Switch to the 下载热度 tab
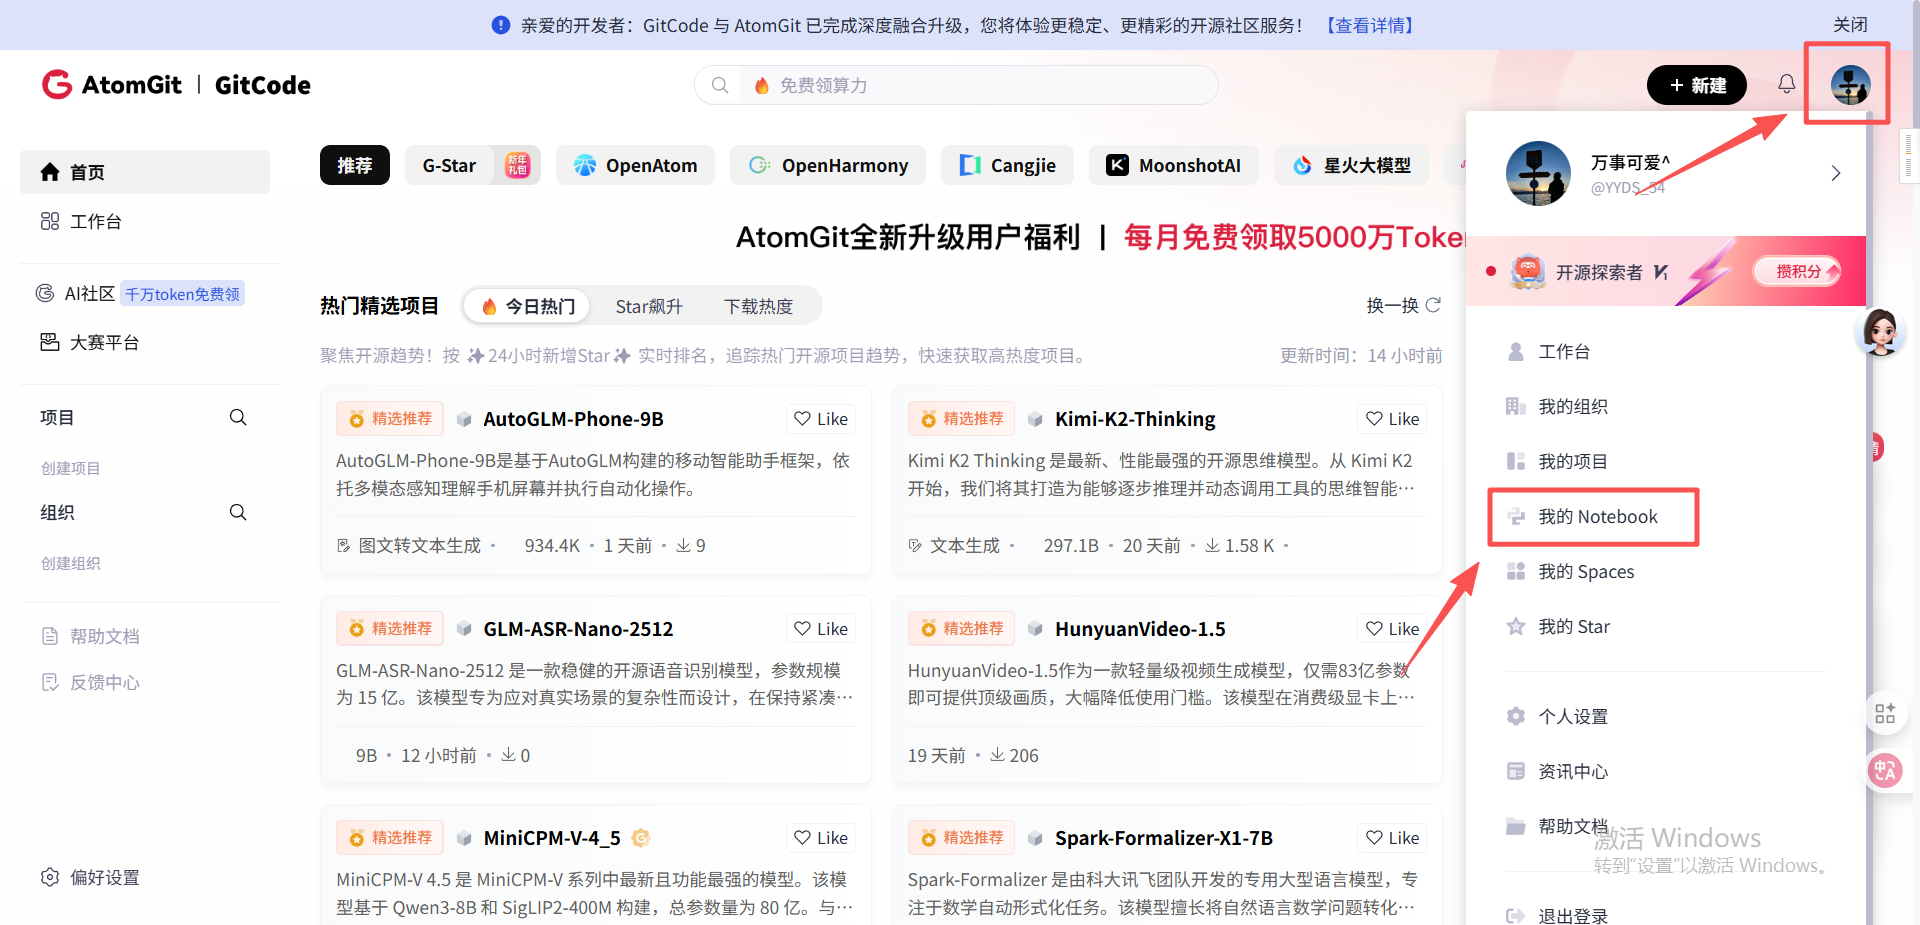This screenshot has height=925, width=1920. [x=758, y=306]
